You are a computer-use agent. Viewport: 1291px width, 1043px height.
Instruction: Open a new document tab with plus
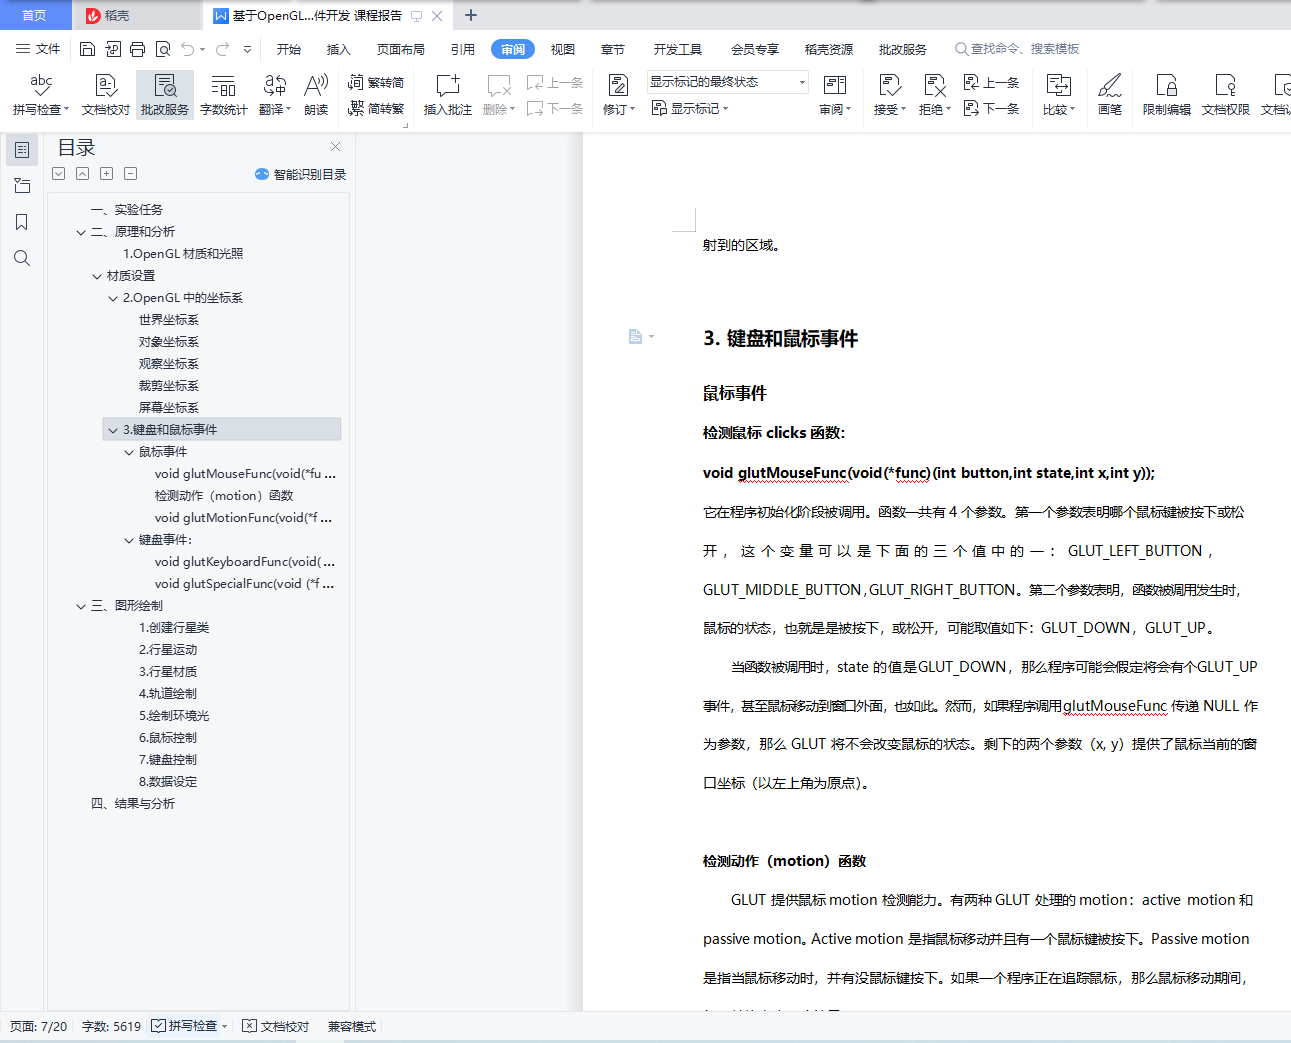(471, 15)
